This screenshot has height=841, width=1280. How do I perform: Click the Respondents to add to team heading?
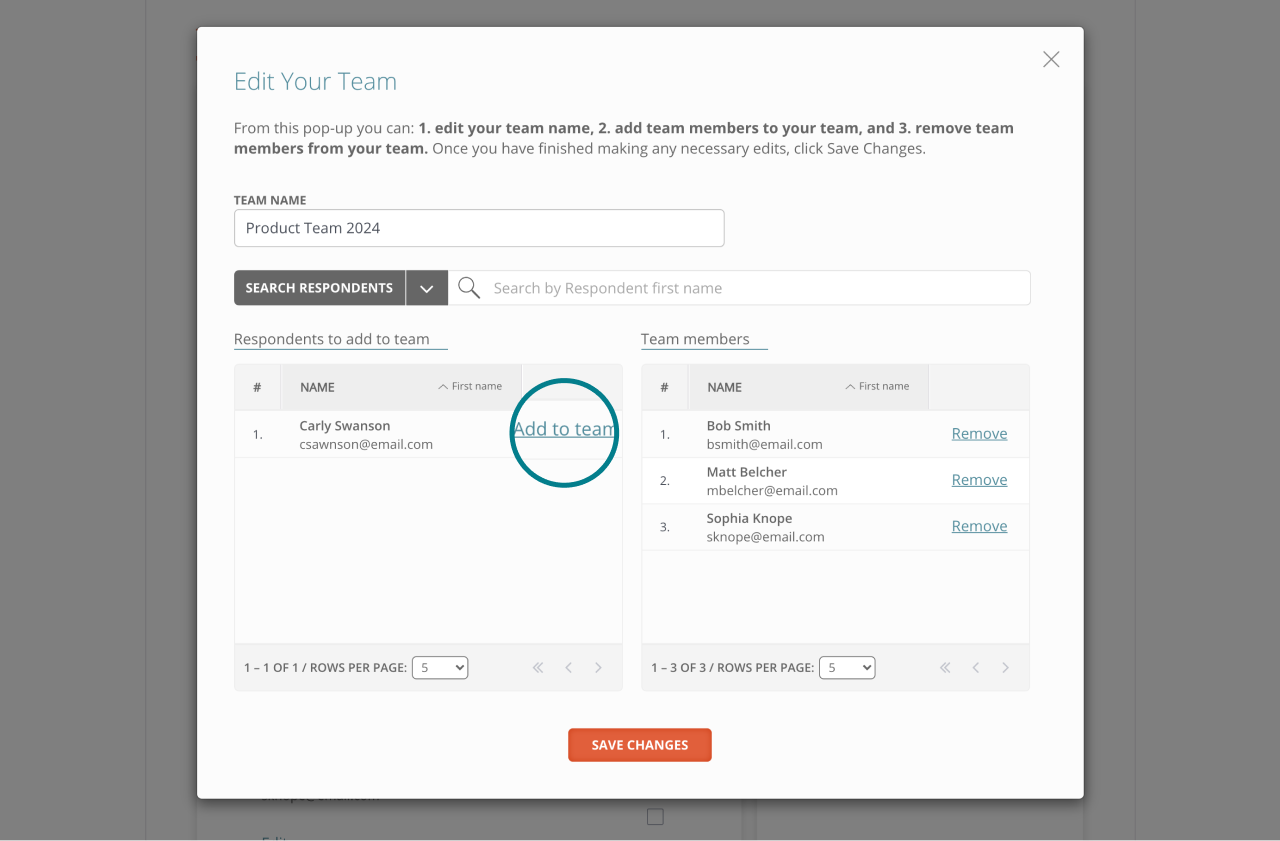click(x=332, y=339)
